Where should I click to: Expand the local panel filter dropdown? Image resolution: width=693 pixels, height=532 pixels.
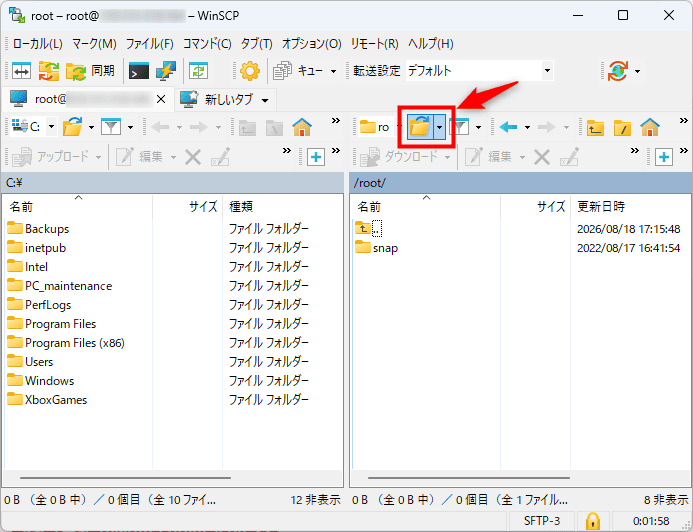(x=130, y=128)
